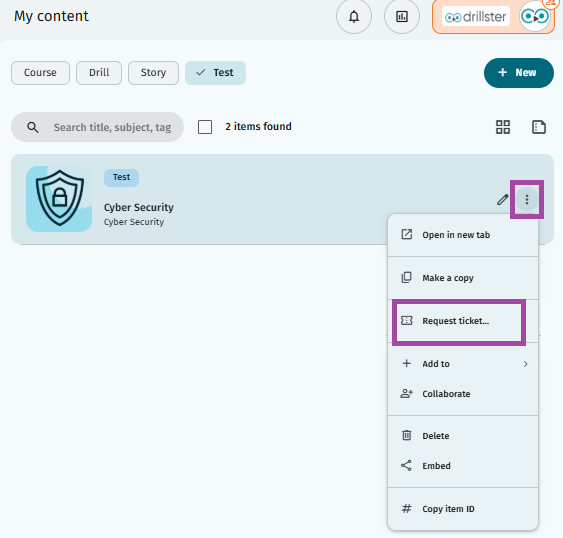563x538 pixels.
Task: Click the duplicate pages copy icon
Action: pos(406,277)
